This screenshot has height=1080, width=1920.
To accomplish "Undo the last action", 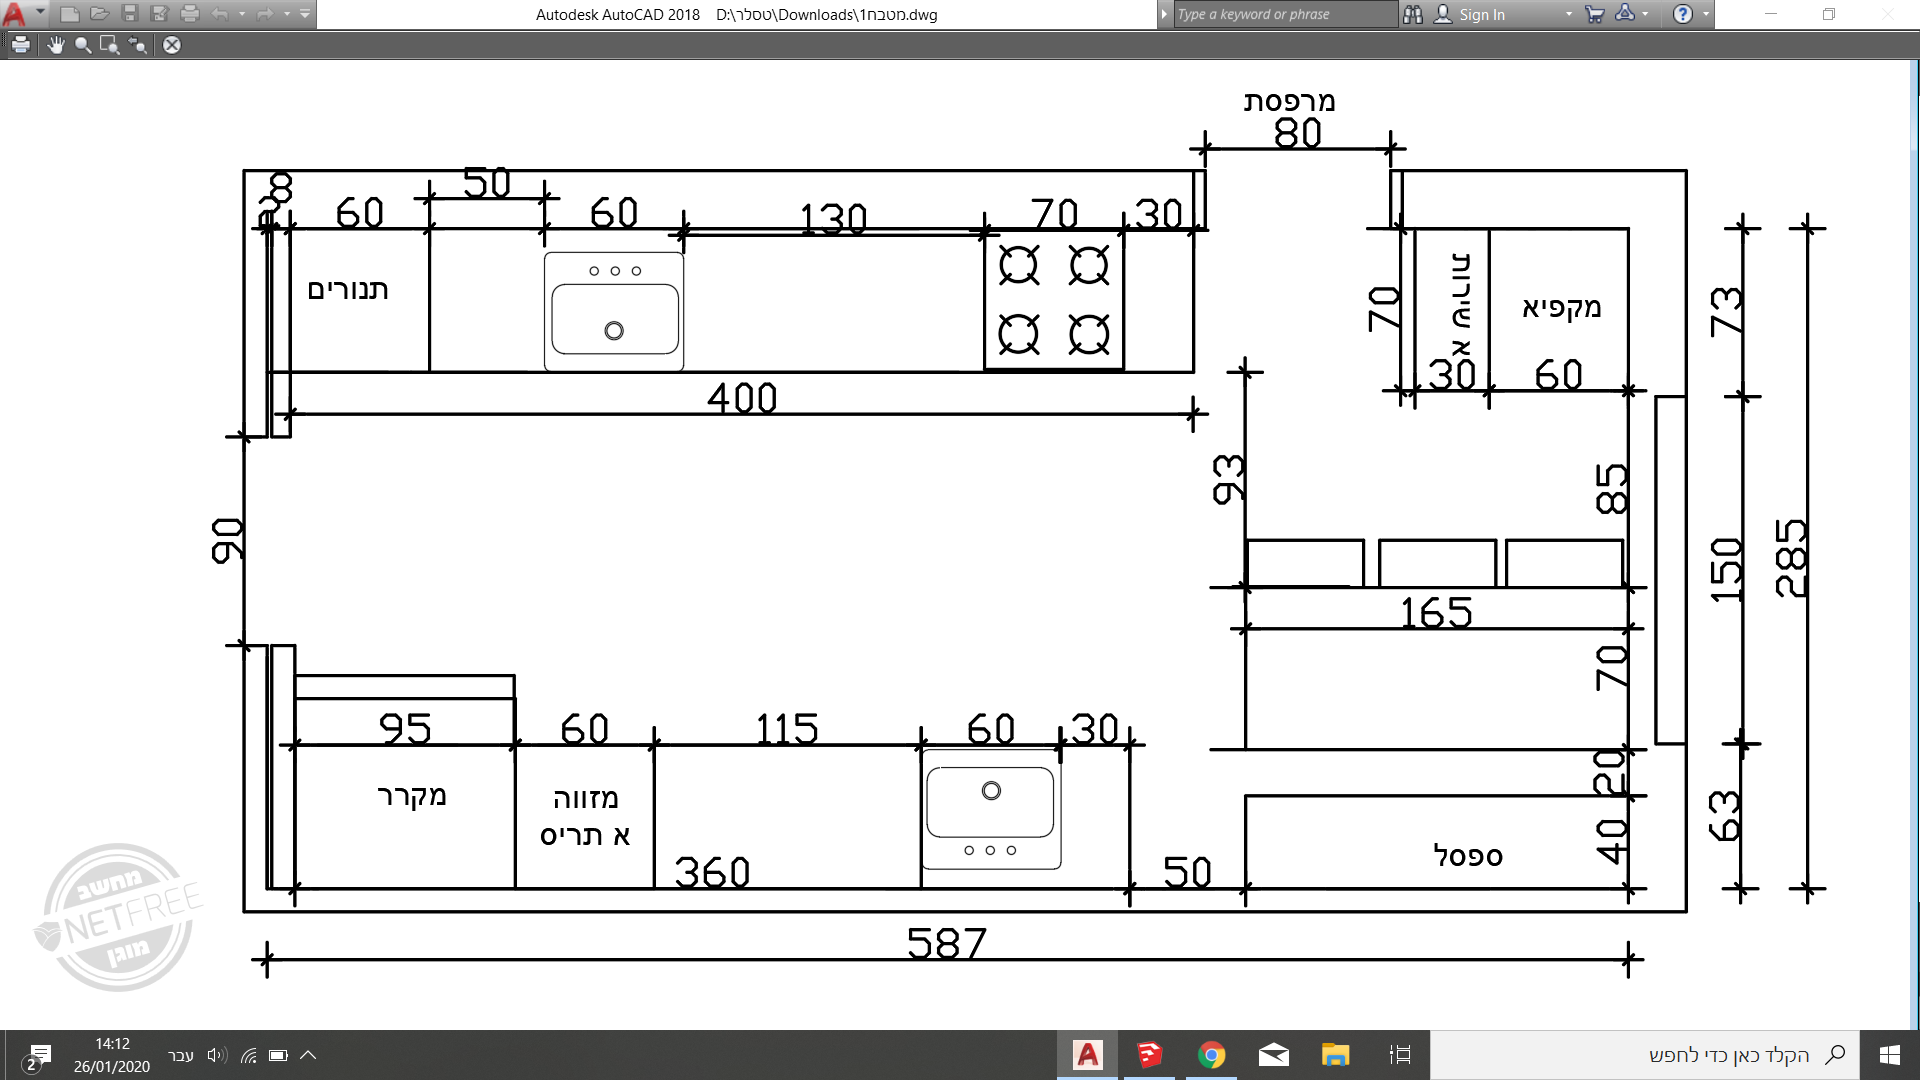I will [x=218, y=13].
